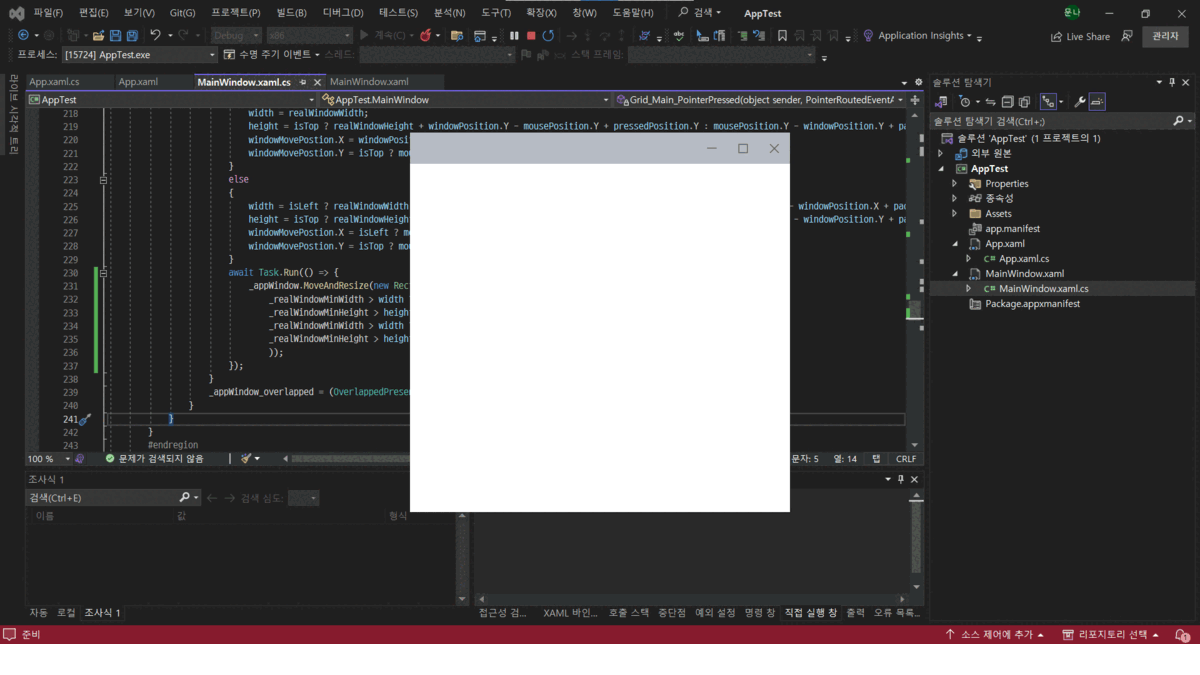Screen dimensions: 1200x675
Task: Click the Undo arrow icon
Action: click(155, 35)
